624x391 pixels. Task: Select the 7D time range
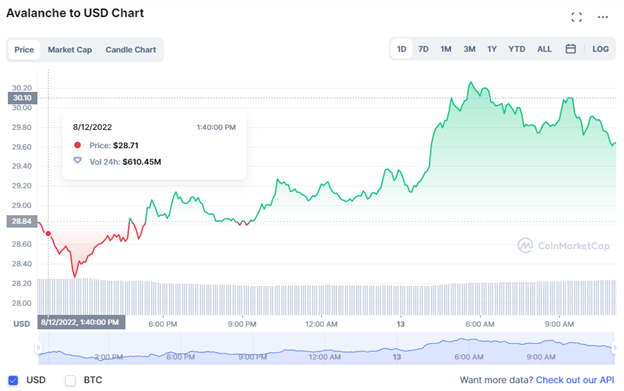pyautogui.click(x=423, y=49)
